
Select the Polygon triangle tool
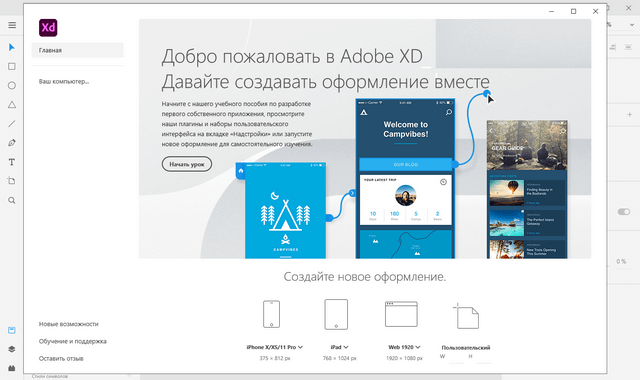tap(12, 104)
